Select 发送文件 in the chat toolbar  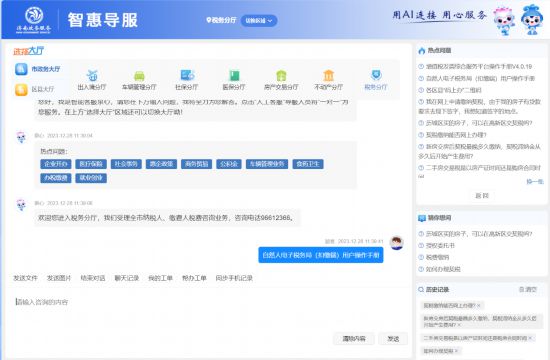(x=25, y=278)
